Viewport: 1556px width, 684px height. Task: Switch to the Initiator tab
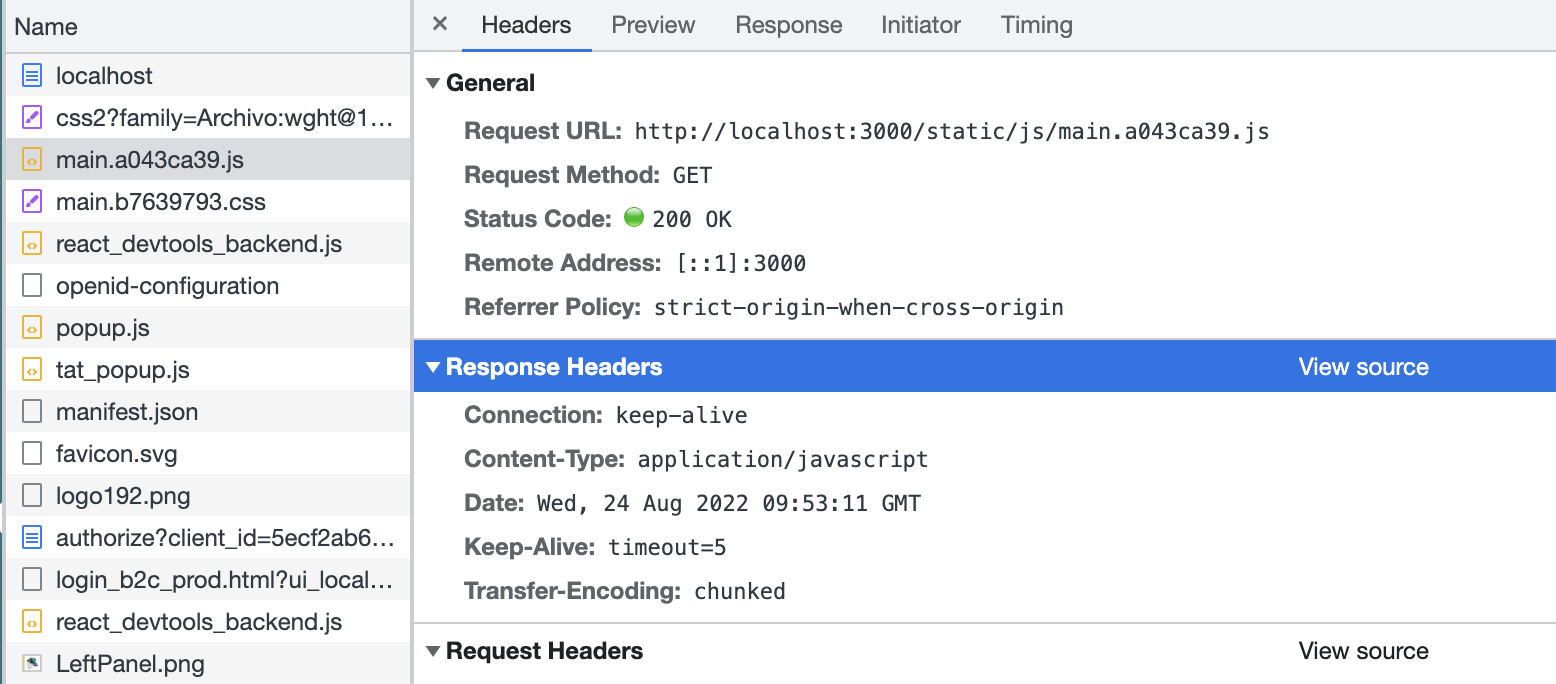(x=920, y=25)
